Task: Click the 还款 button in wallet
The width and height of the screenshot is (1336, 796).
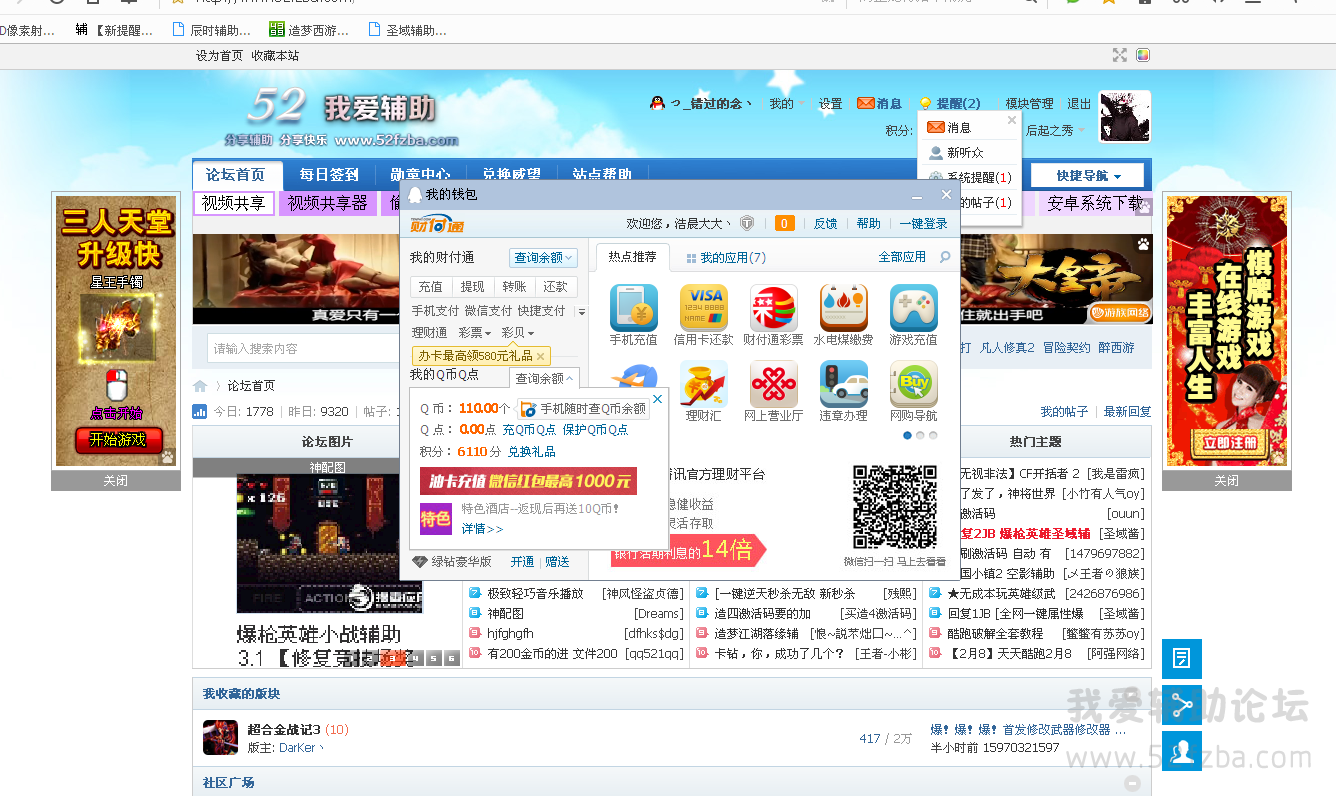Action: (556, 287)
